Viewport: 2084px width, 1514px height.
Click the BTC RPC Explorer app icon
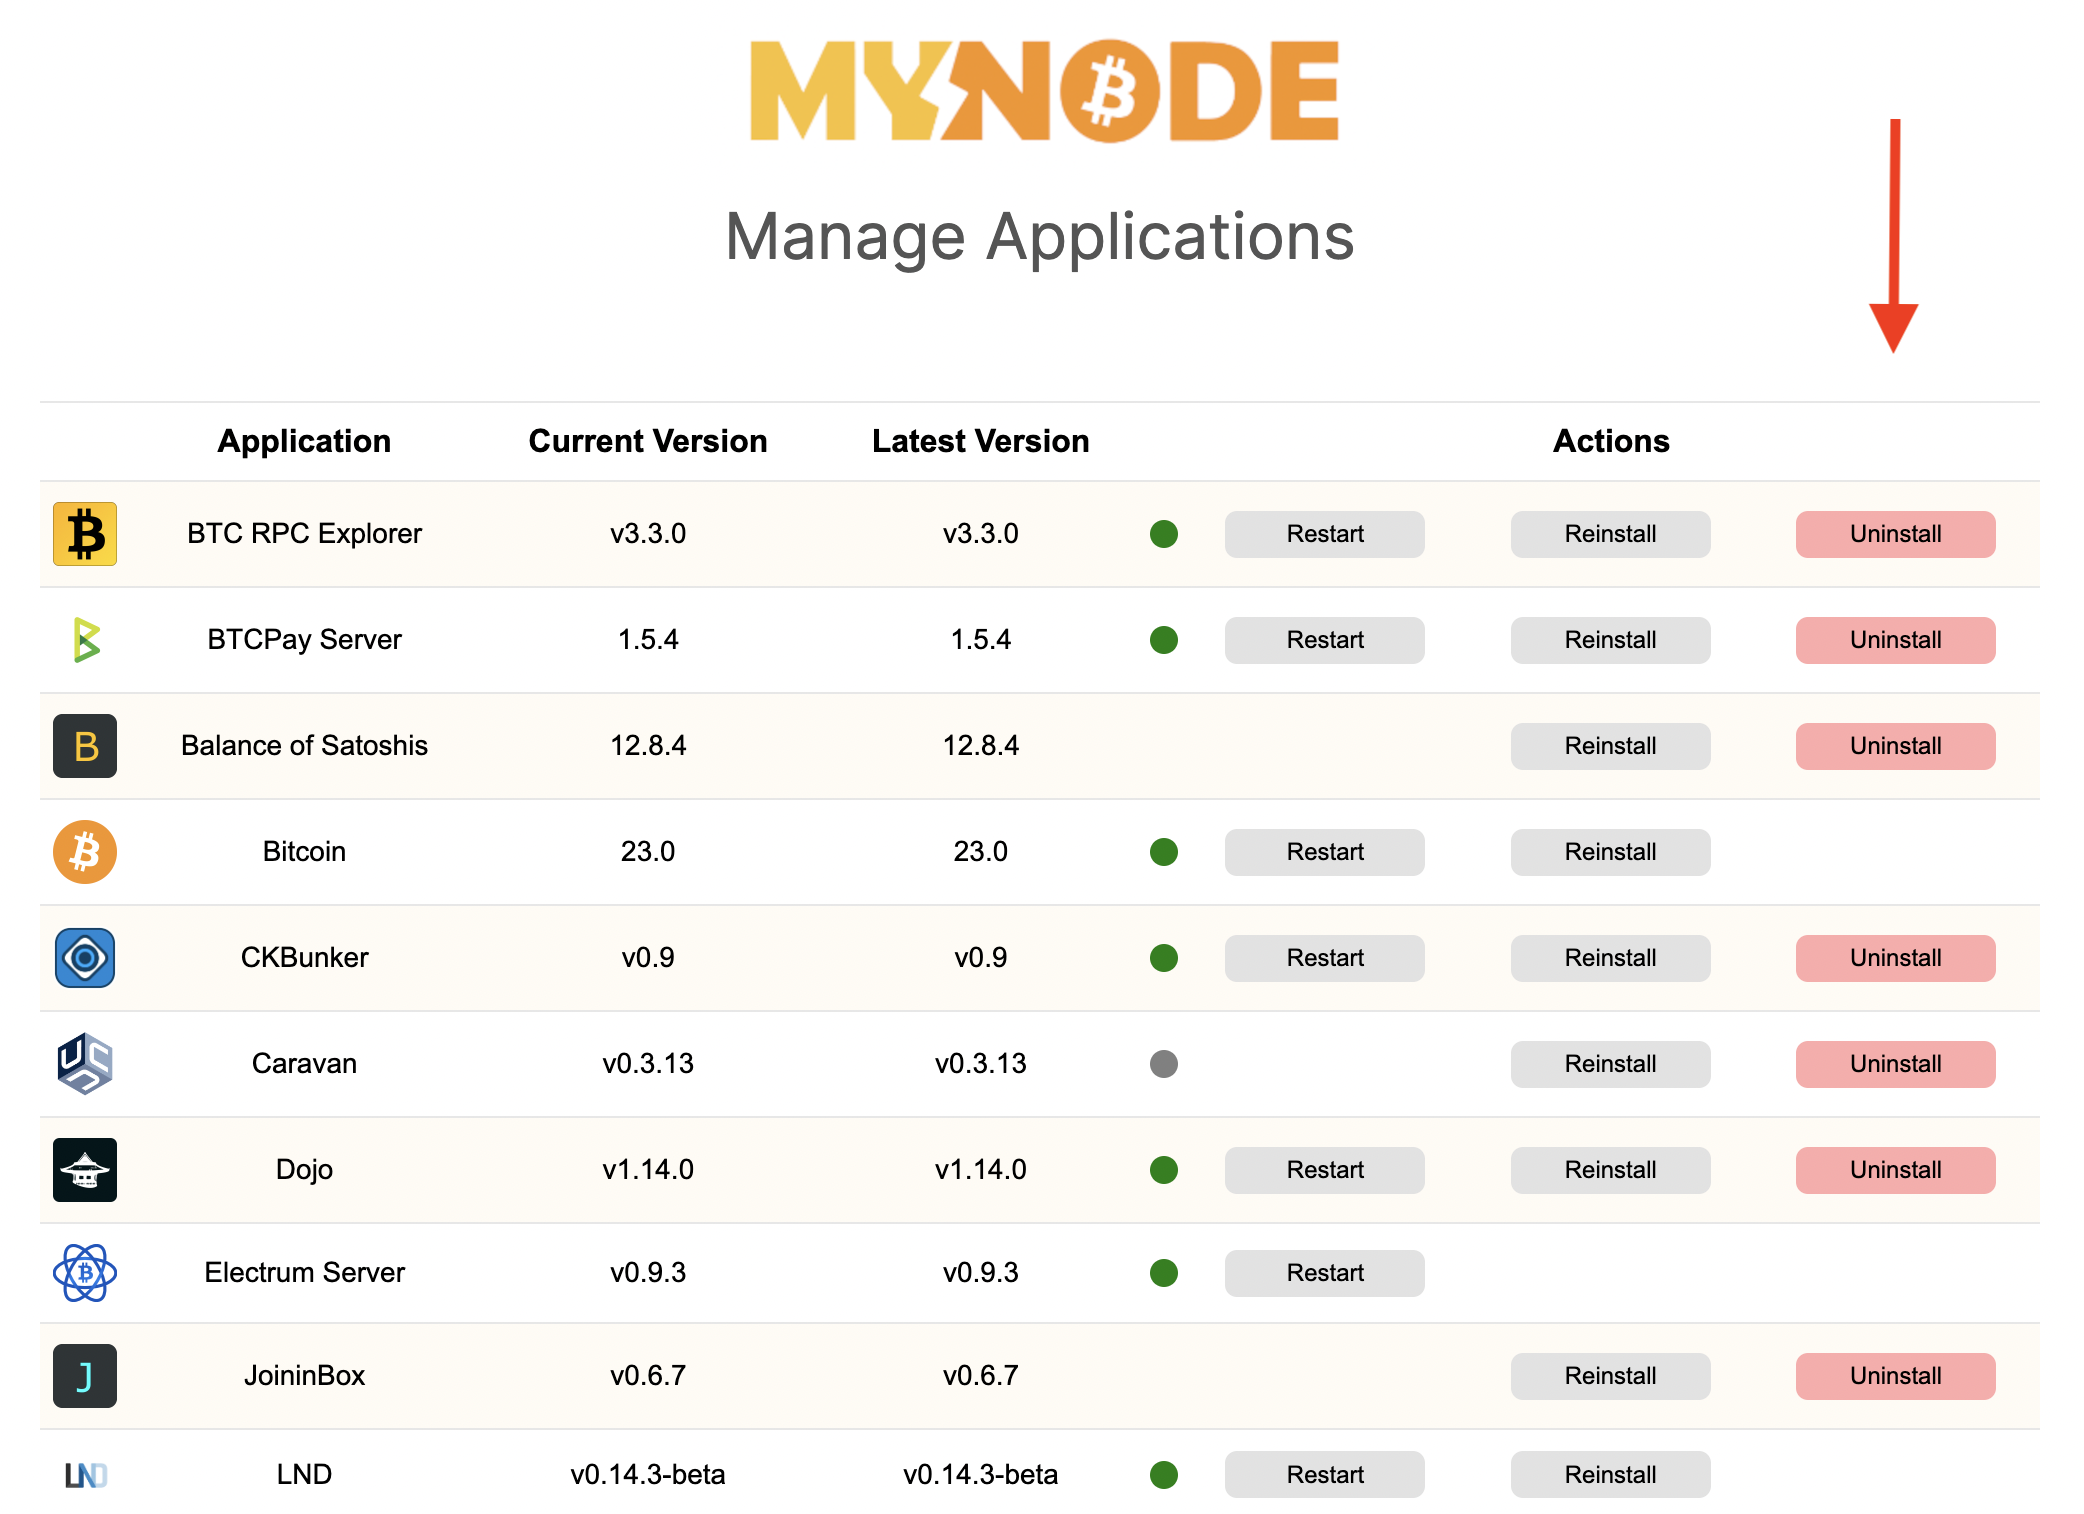pyautogui.click(x=85, y=534)
